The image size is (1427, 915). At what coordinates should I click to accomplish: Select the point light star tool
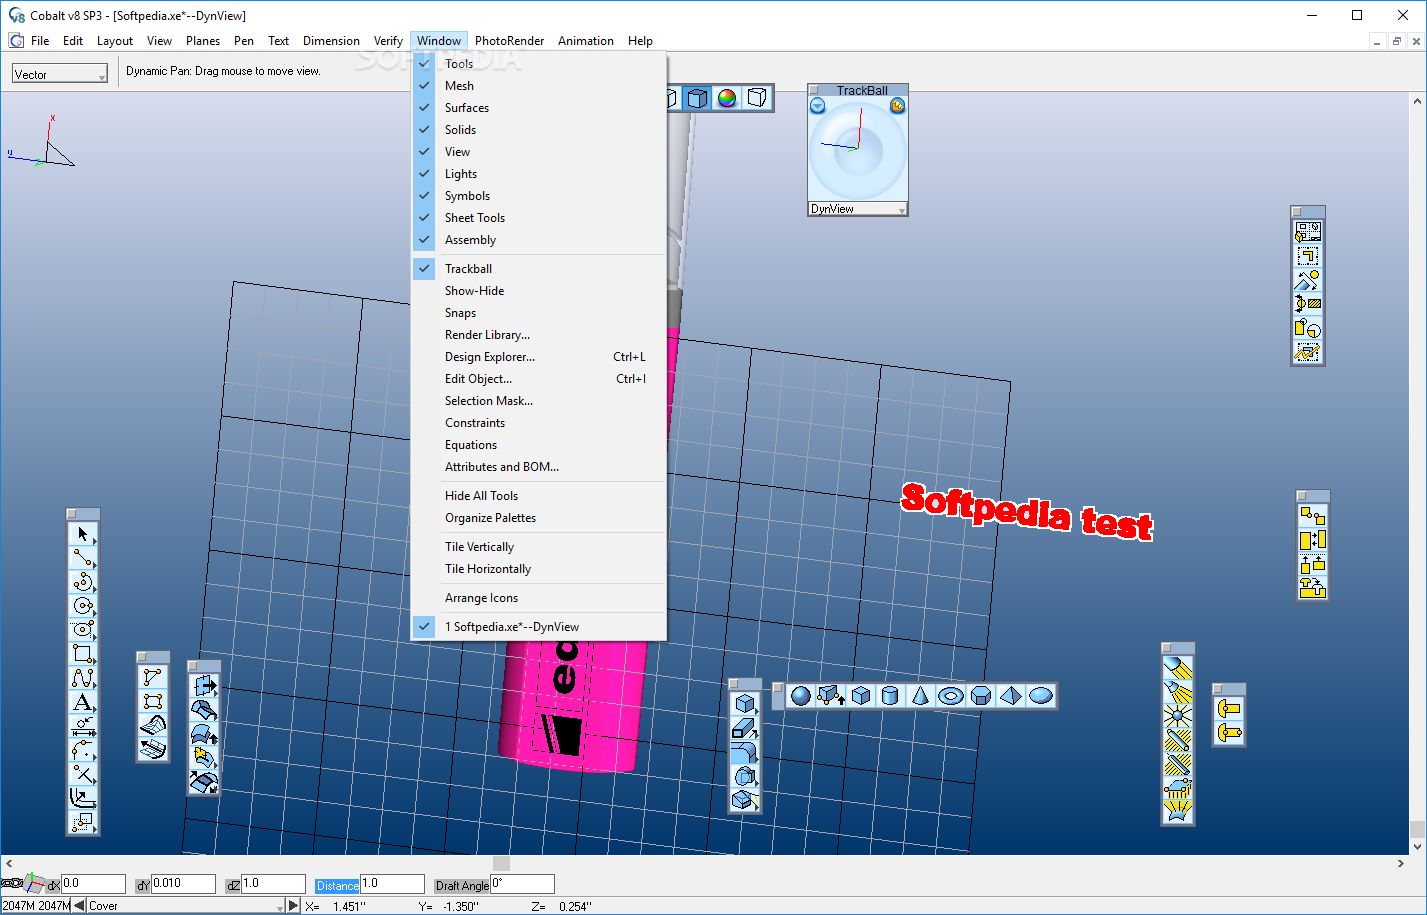coord(1178,716)
